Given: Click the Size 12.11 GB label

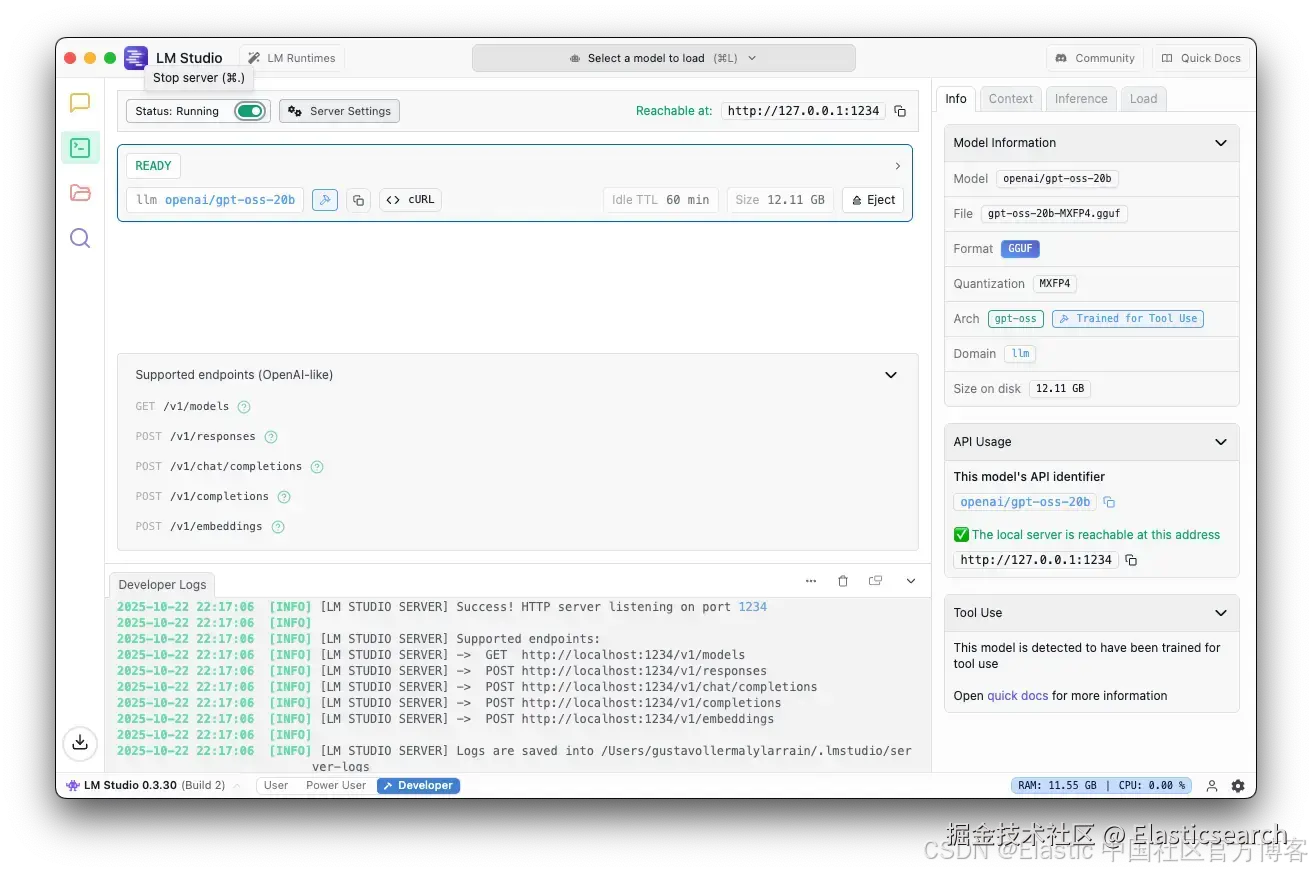Looking at the screenshot, I should (780, 200).
